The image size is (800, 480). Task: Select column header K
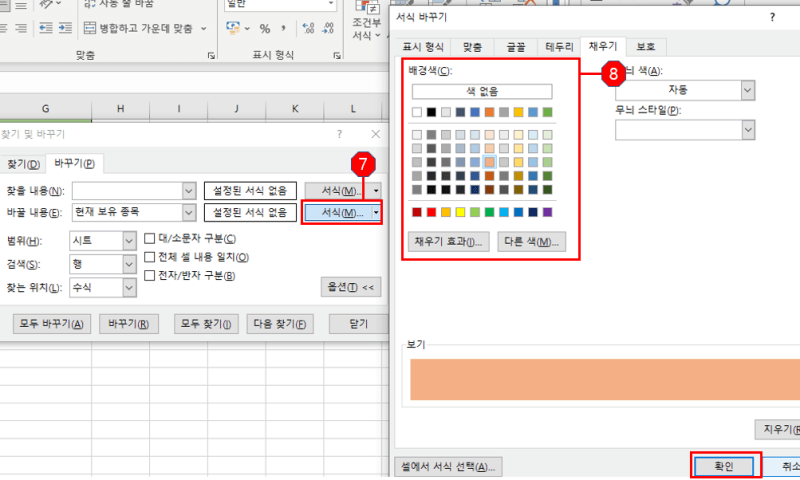[295, 109]
